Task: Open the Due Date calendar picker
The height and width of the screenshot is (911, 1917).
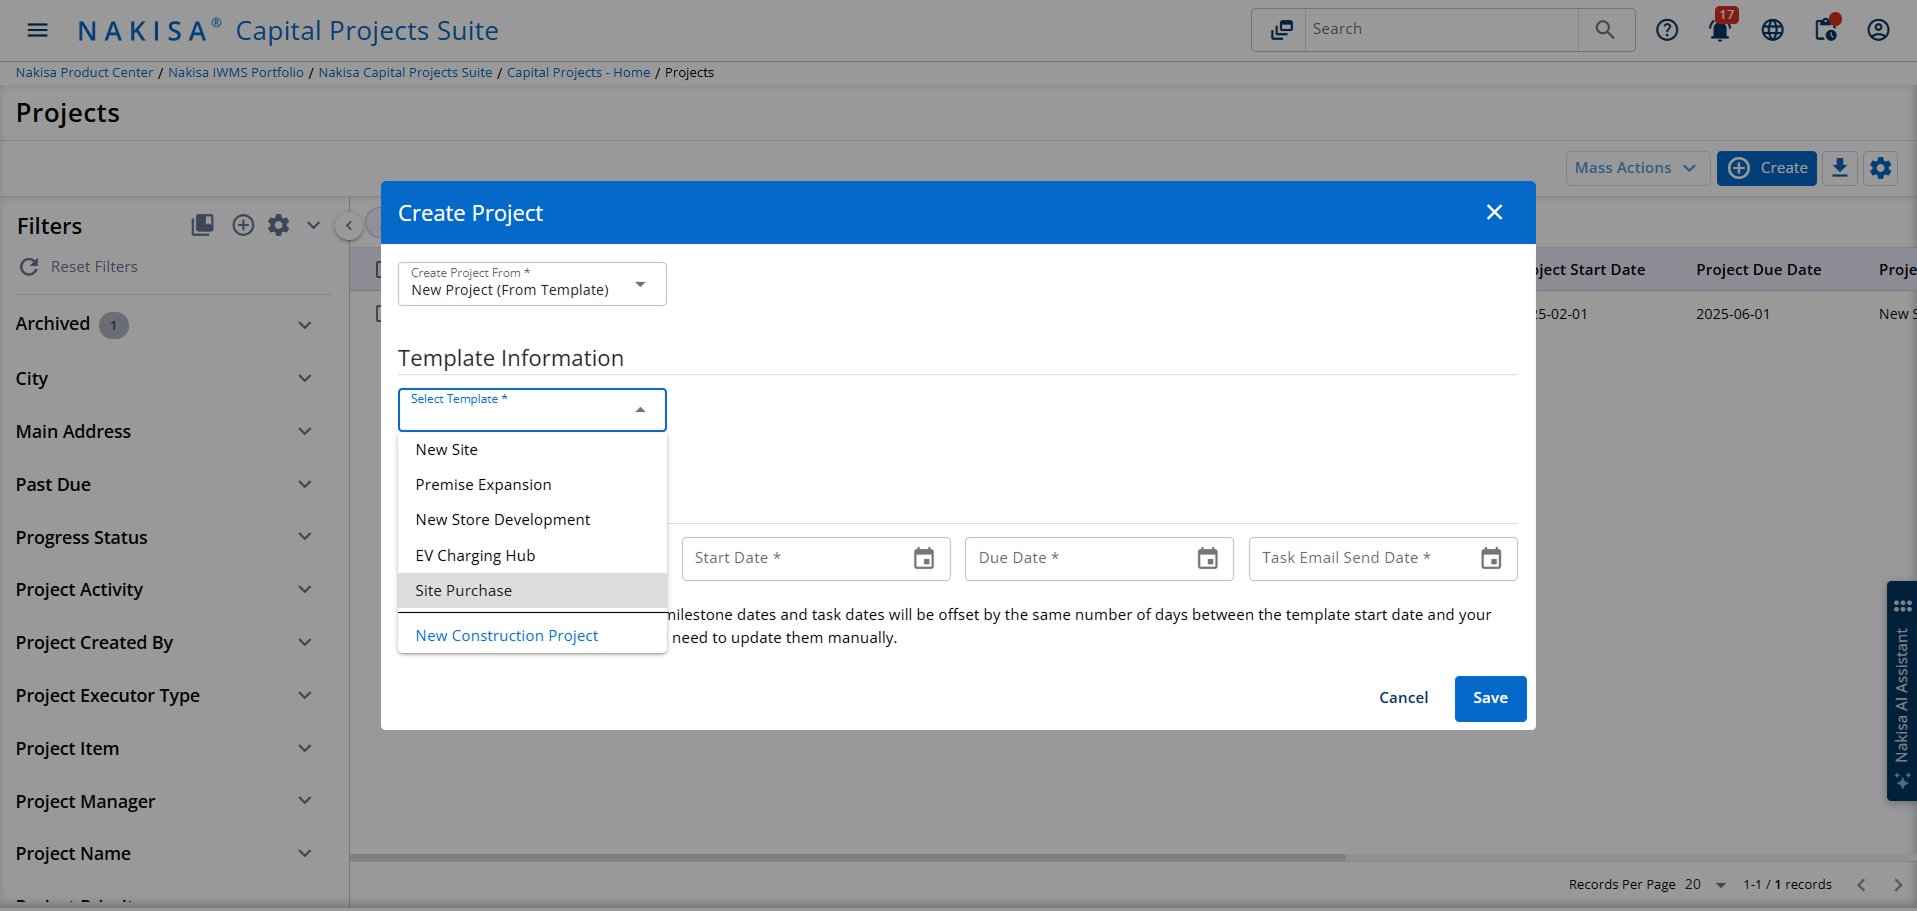Action: pos(1207,559)
